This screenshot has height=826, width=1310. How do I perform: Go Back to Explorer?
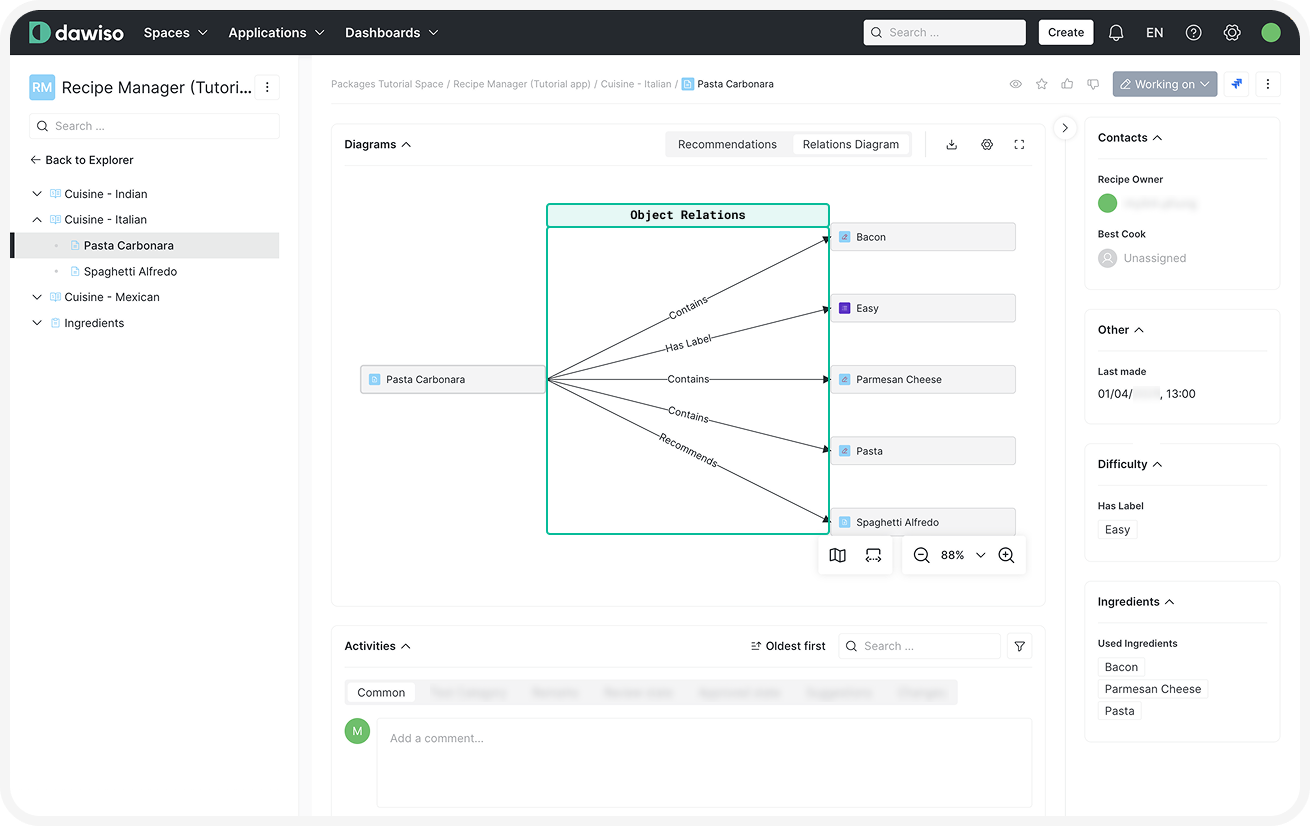(82, 160)
